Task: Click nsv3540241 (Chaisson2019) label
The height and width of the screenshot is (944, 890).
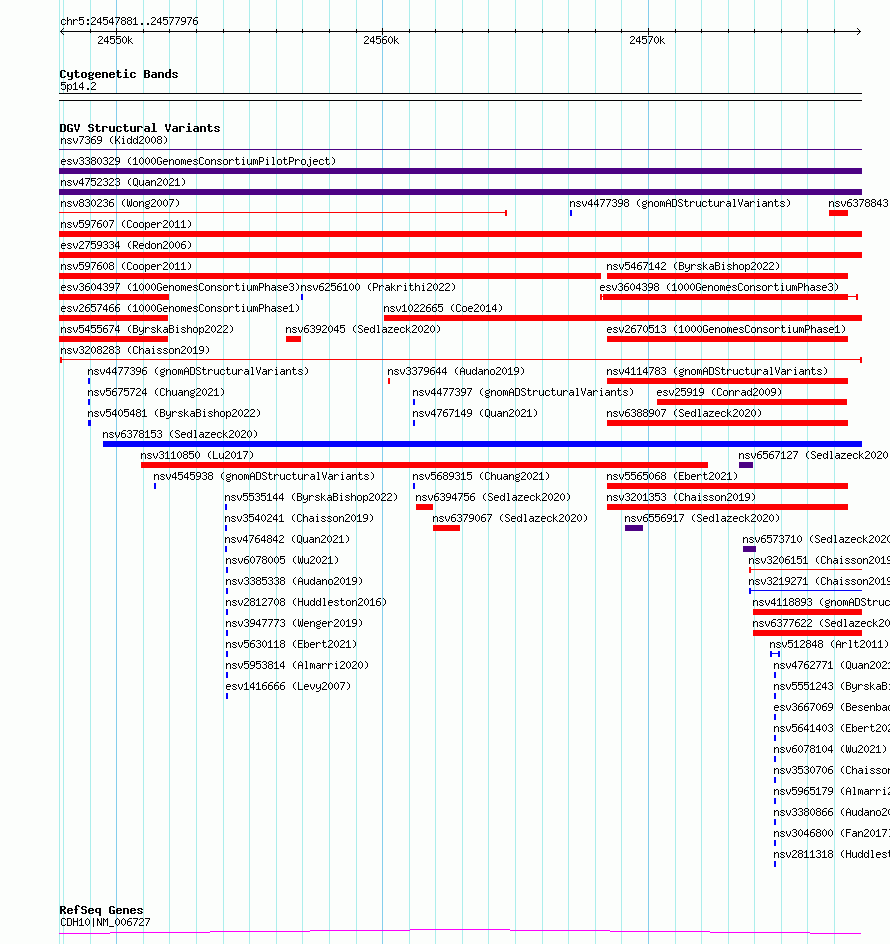Action: click(299, 520)
